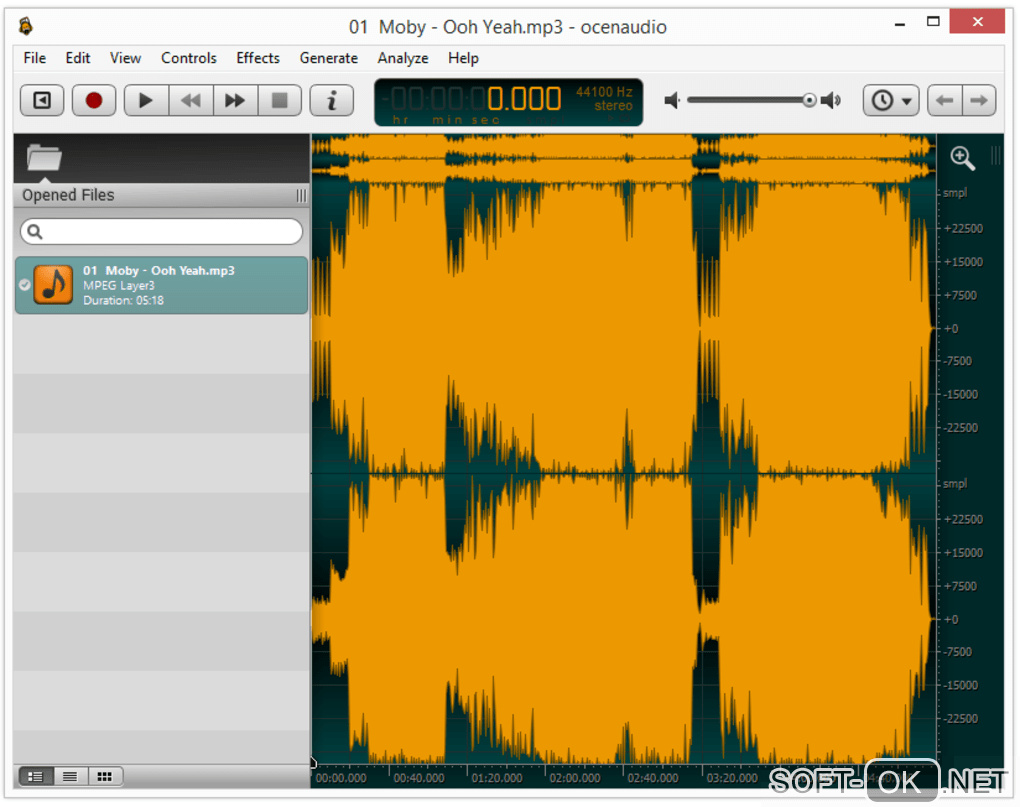Click the Duration: 05:18 text

[x=123, y=300]
